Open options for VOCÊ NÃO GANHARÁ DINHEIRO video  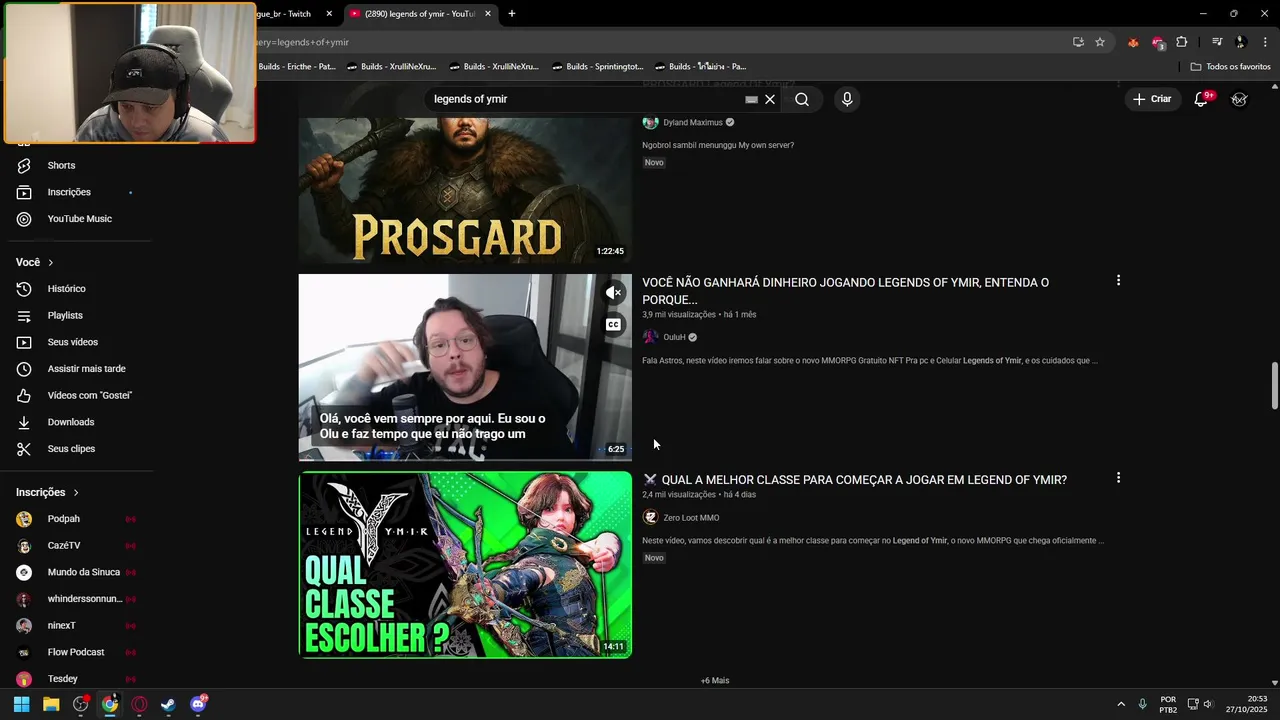pyautogui.click(x=1118, y=281)
